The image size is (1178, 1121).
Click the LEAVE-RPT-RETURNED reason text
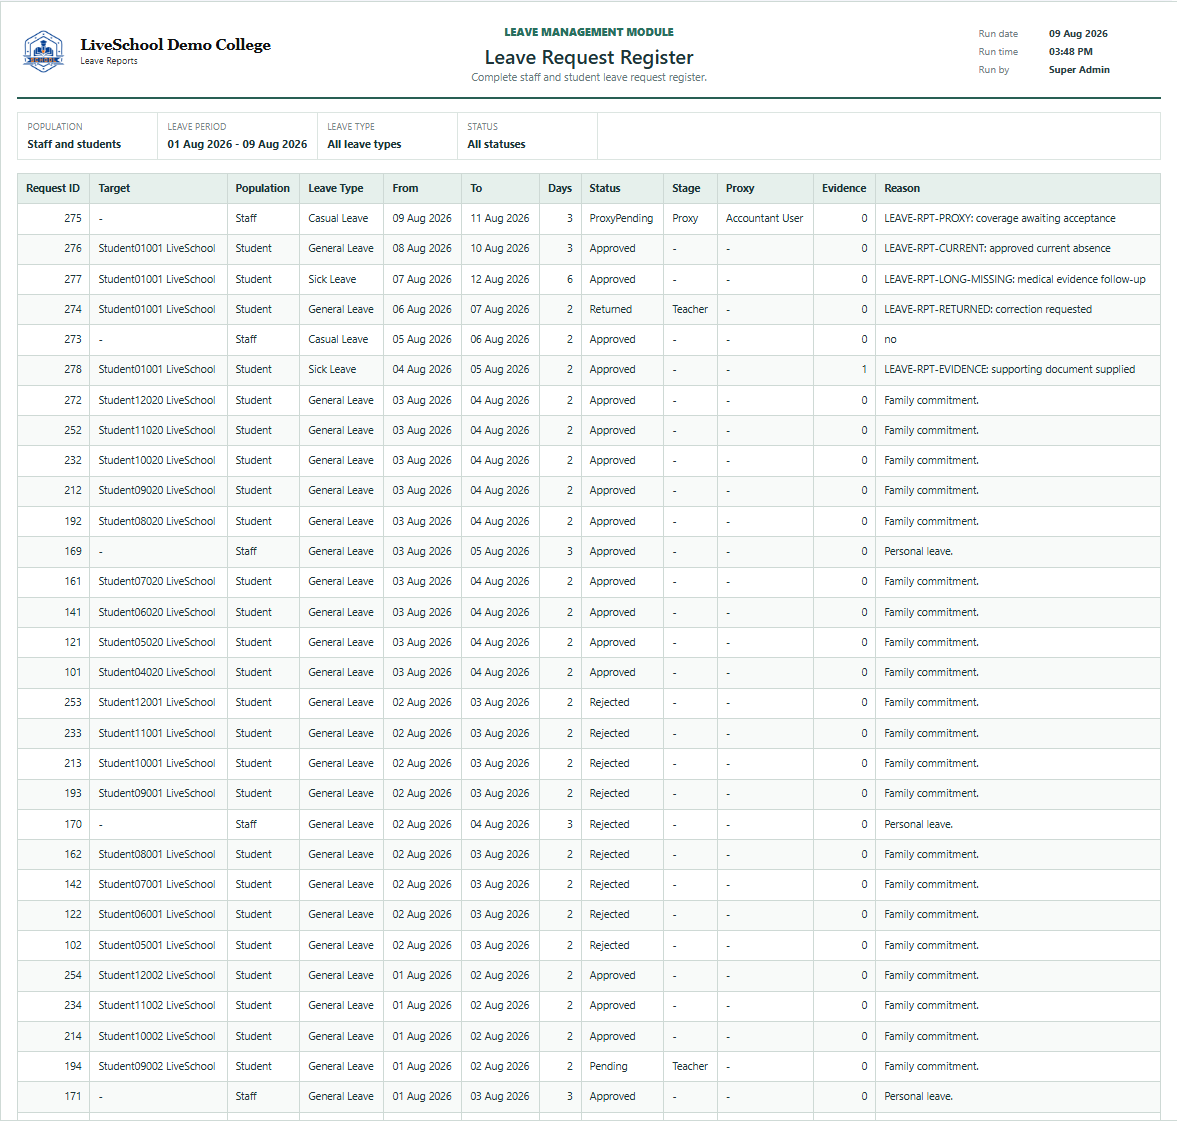[987, 310]
